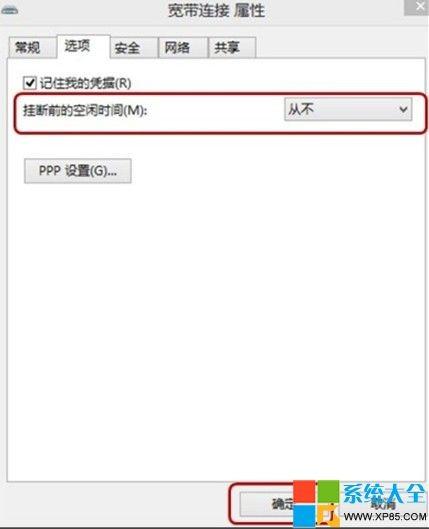The image size is (429, 529).
Task: Expand the idle time dropdown arrow
Action: pos(403,110)
